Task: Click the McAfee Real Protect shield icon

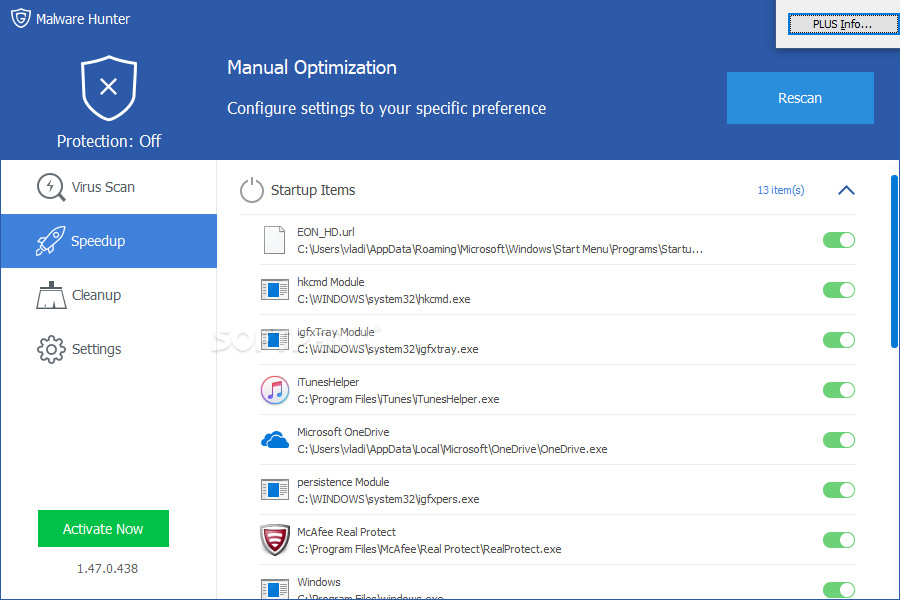Action: 274,540
